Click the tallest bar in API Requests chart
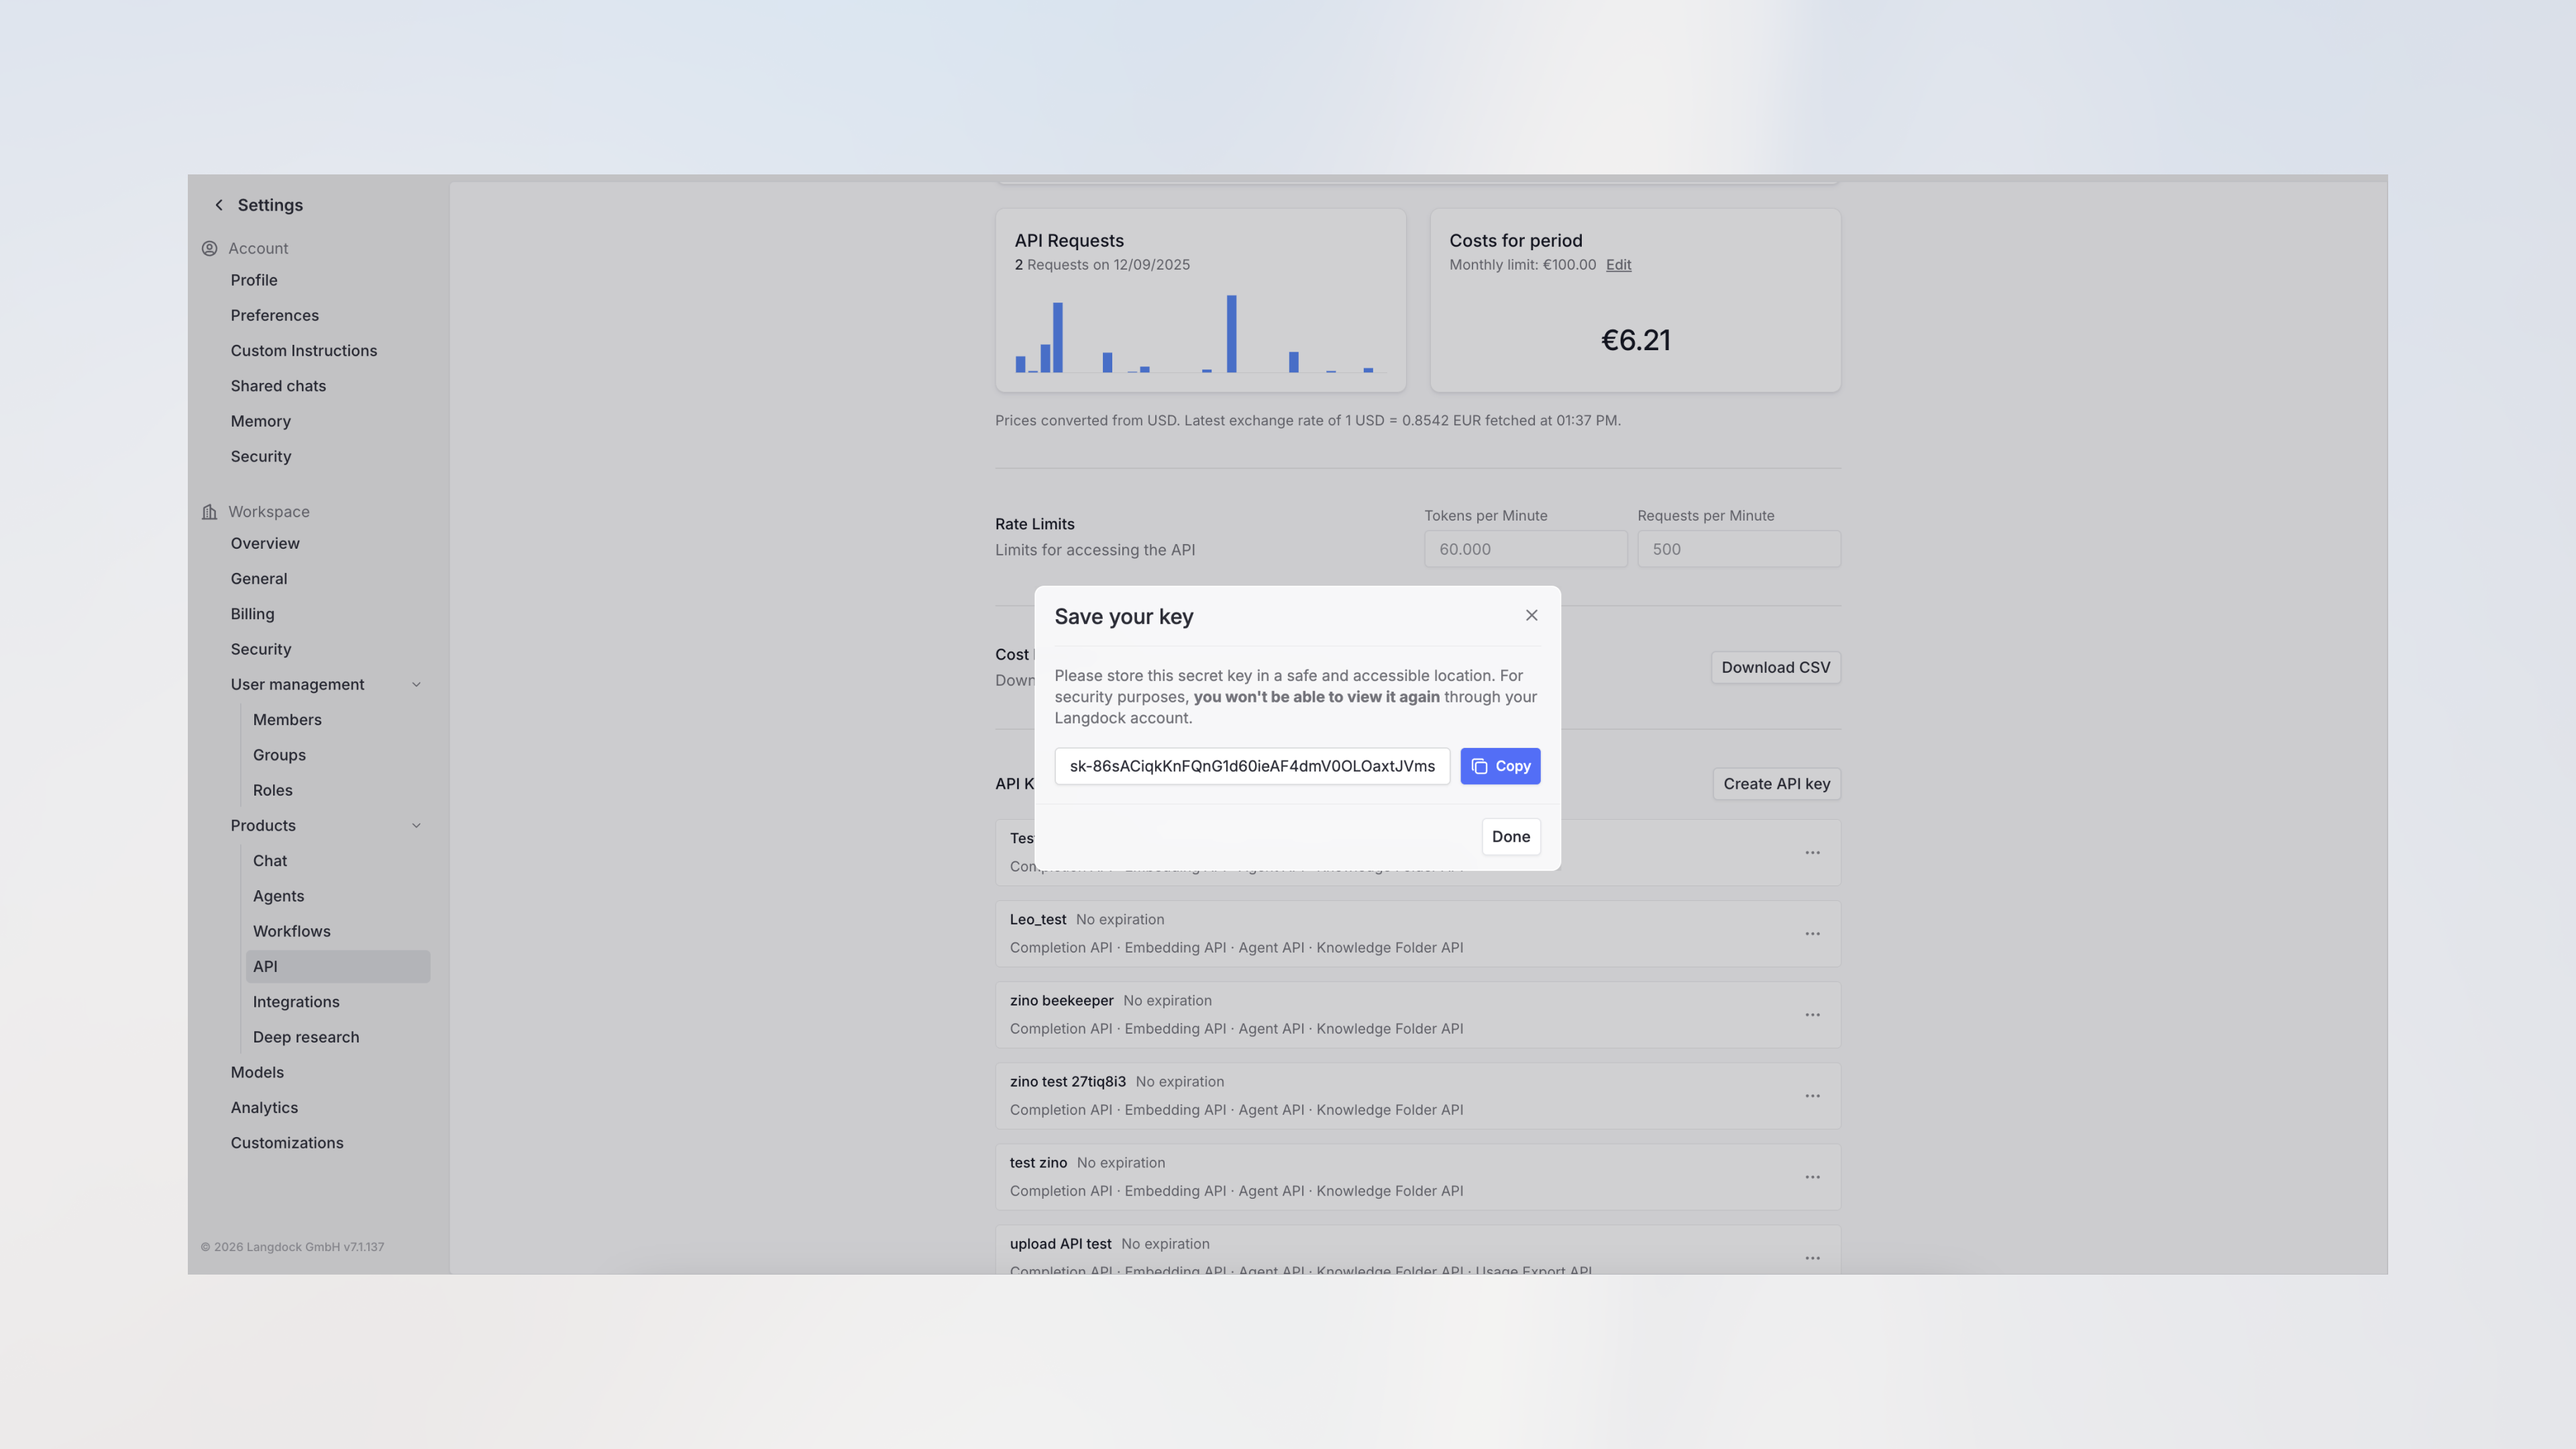This screenshot has width=2576, height=1449. [1231, 334]
